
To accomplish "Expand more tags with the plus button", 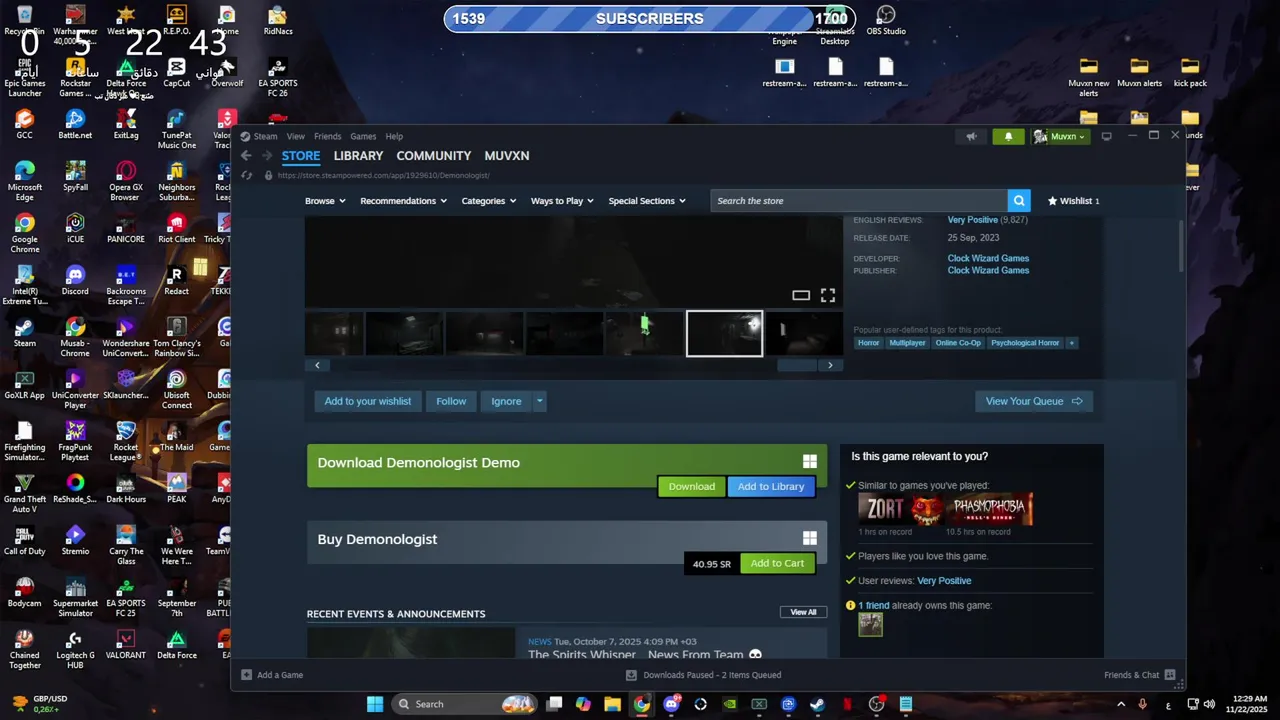I will tap(1071, 343).
